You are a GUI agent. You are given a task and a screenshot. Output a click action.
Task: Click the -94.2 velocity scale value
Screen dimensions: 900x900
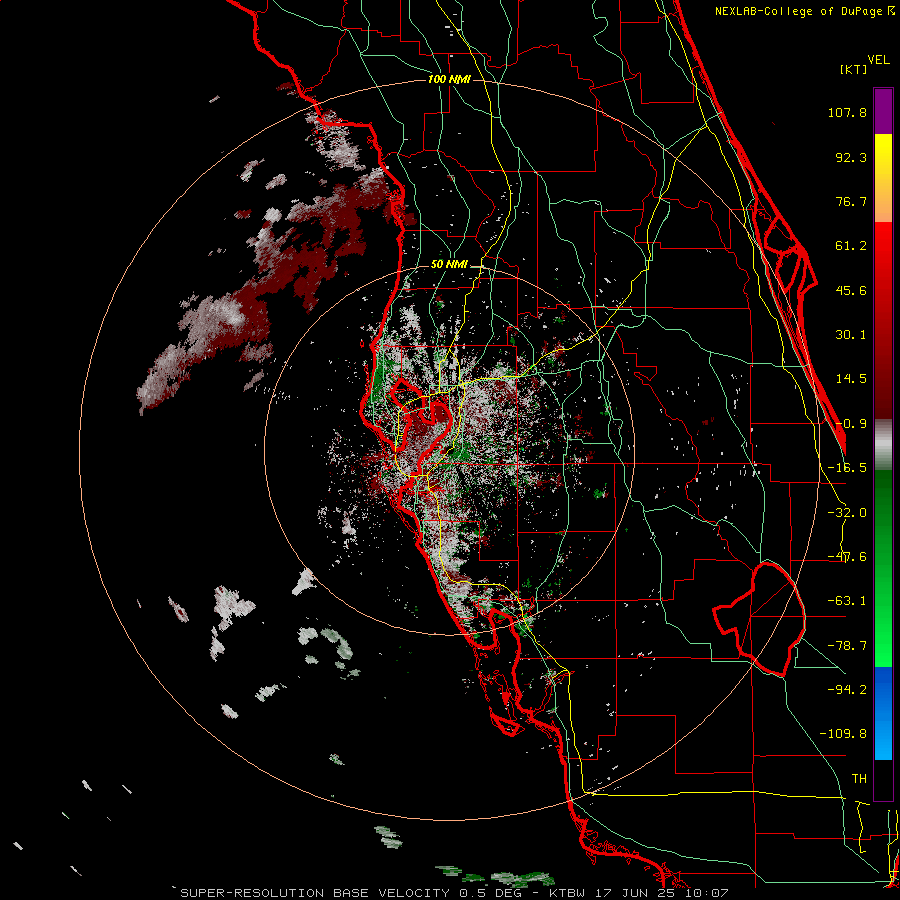point(847,689)
